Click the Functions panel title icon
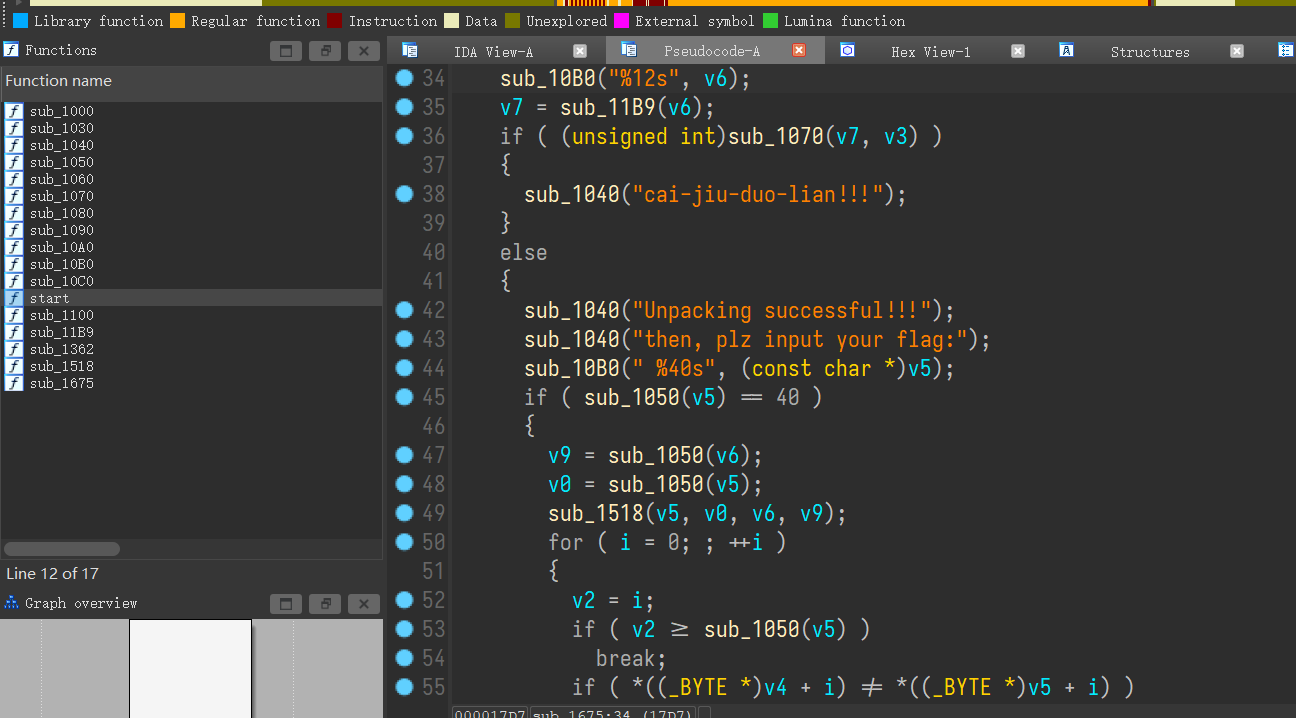Viewport: 1296px width, 718px height. (x=12, y=50)
